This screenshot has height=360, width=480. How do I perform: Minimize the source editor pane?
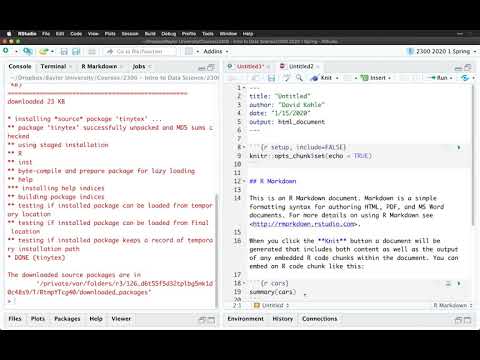tap(459, 68)
